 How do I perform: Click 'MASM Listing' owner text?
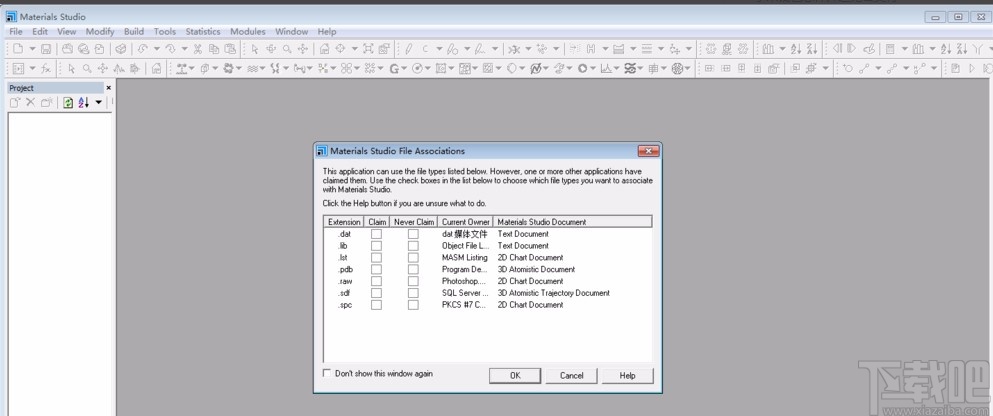tap(465, 258)
